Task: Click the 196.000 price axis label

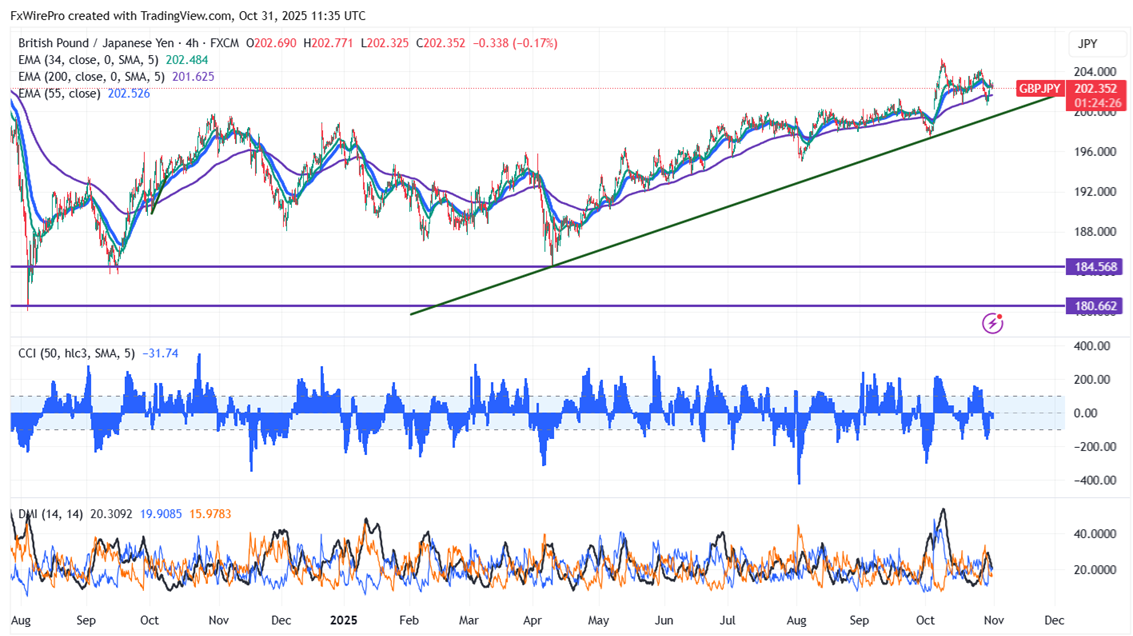Action: coord(1095,152)
